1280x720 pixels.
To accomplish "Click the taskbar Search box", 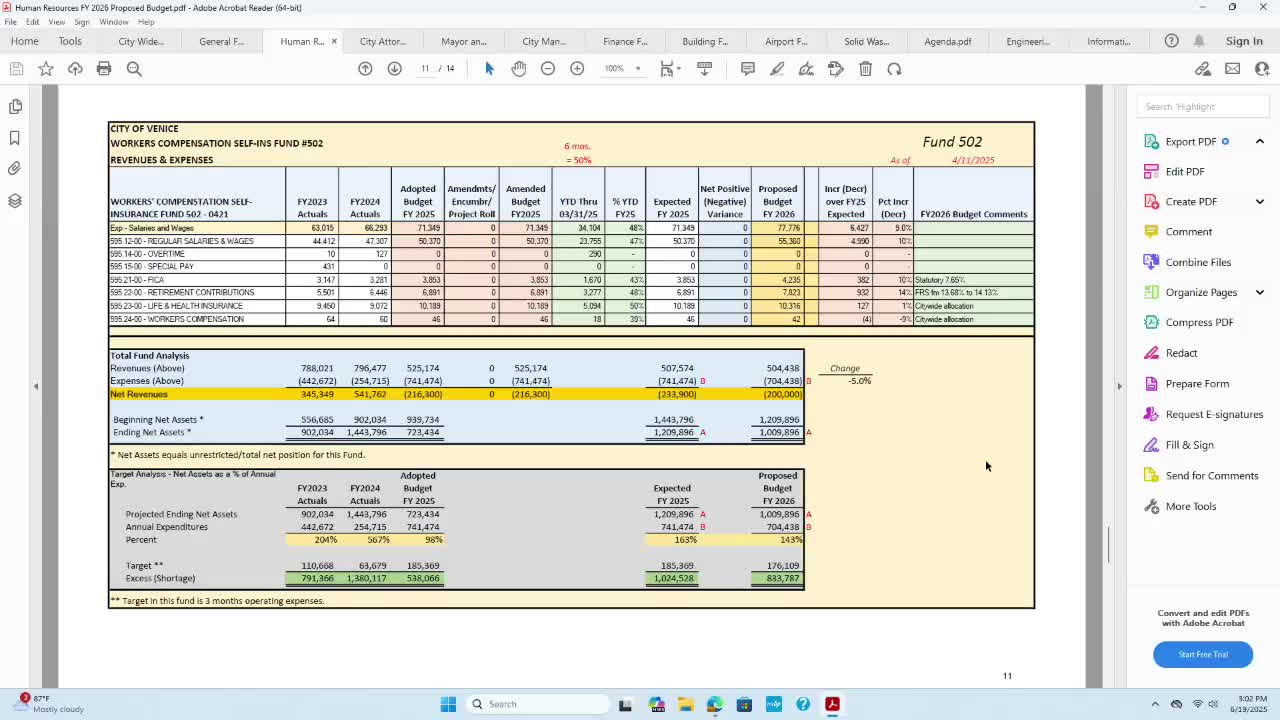I will click(538, 704).
